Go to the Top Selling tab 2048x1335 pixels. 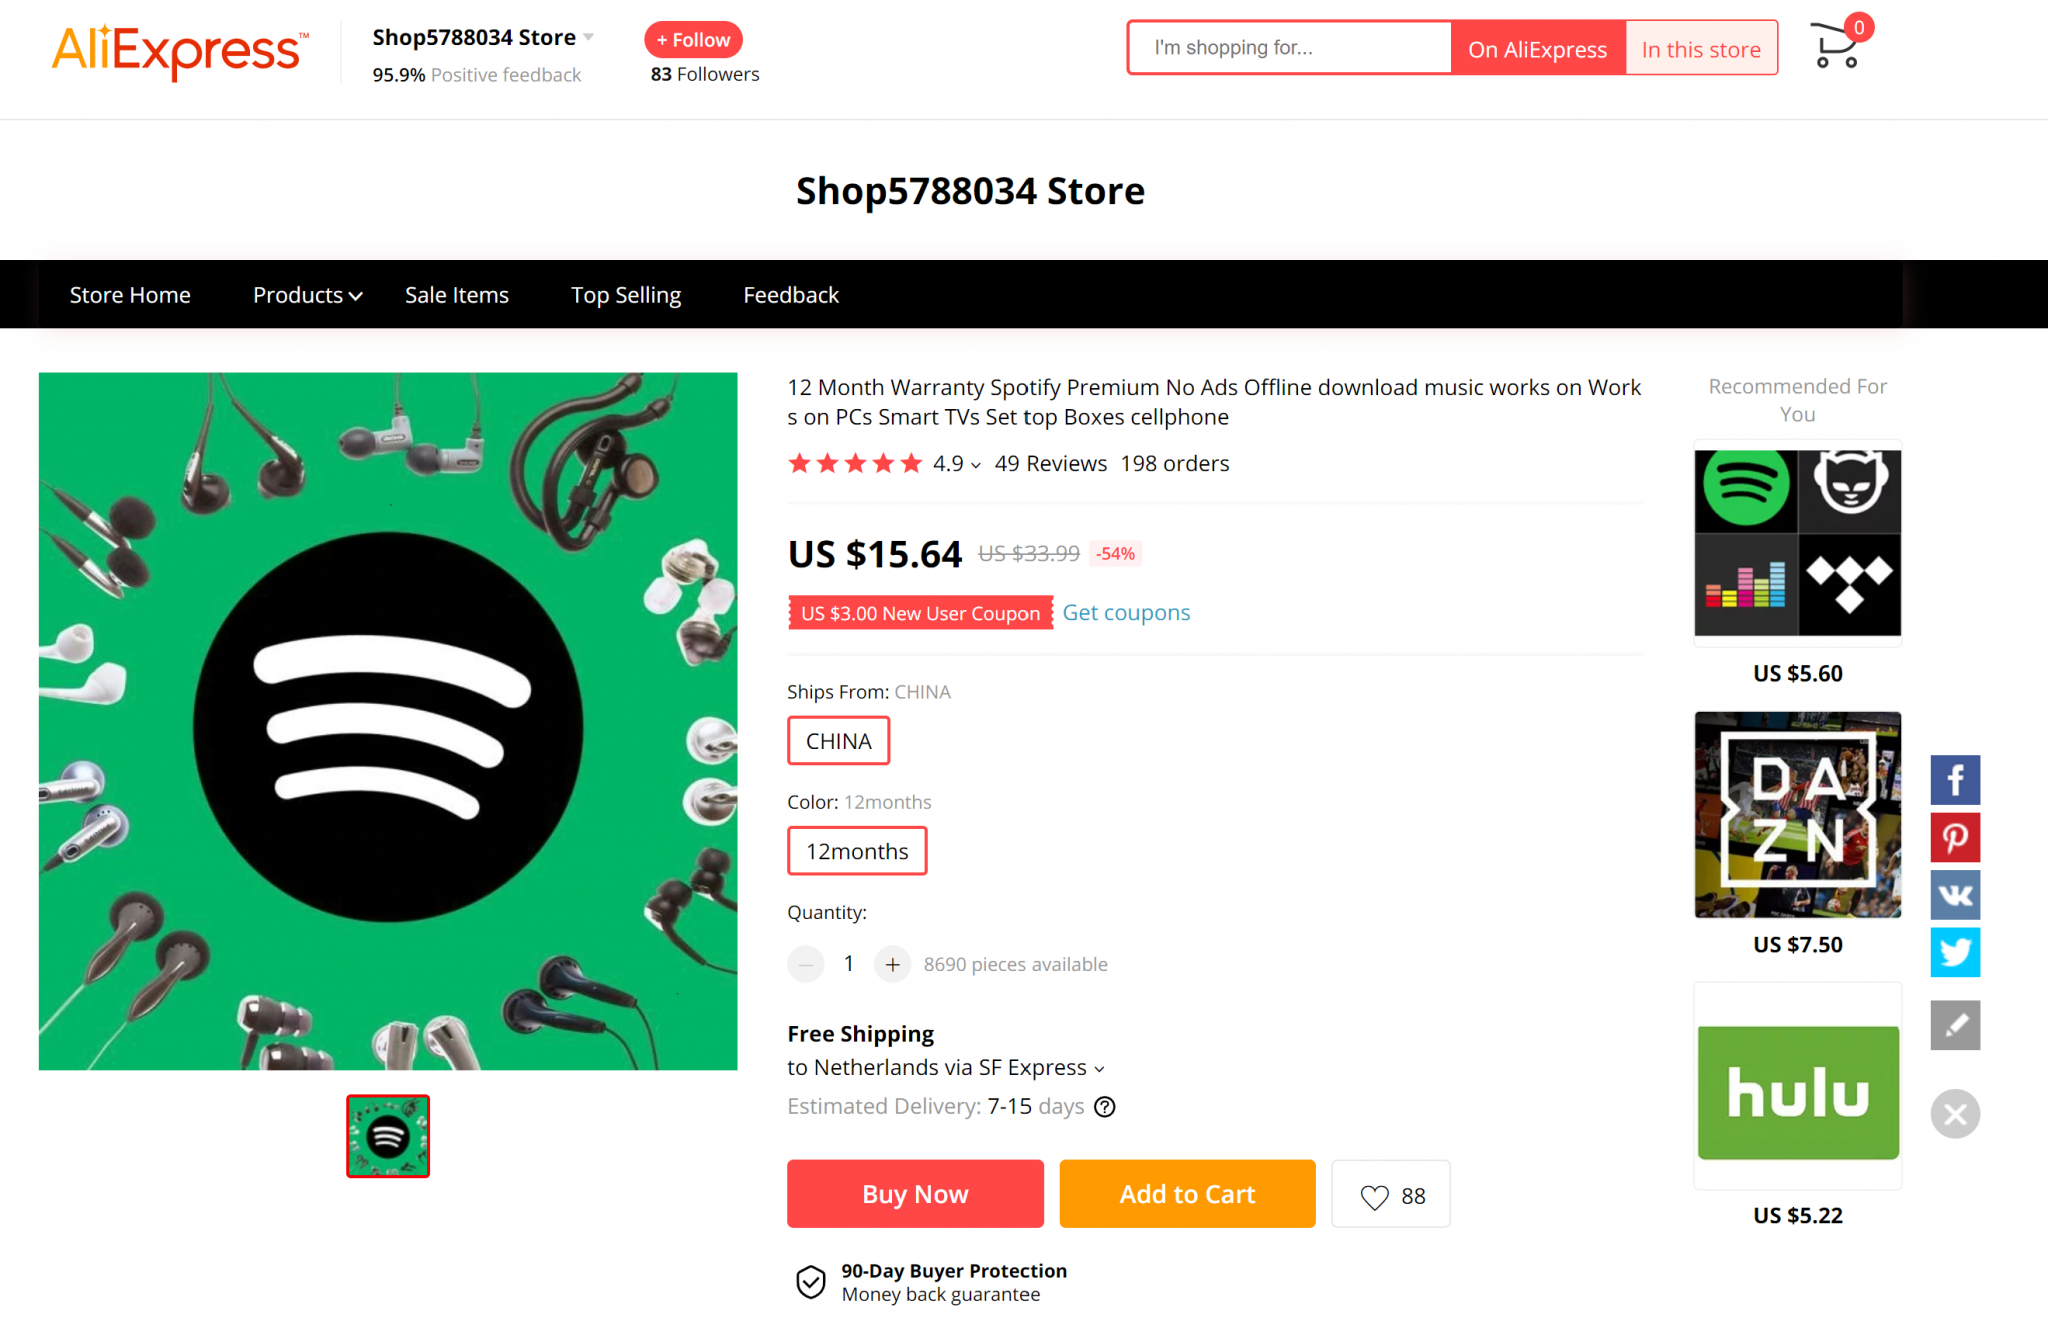pyautogui.click(x=626, y=295)
